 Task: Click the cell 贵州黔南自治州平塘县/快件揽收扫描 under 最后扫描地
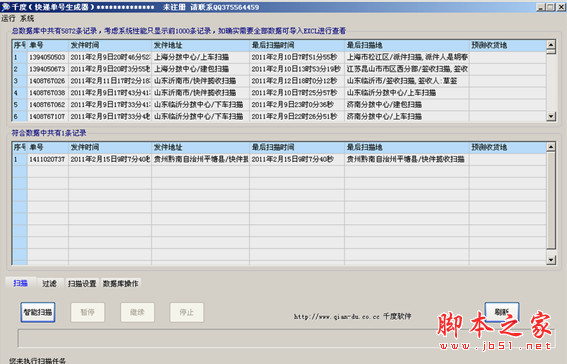click(x=407, y=159)
